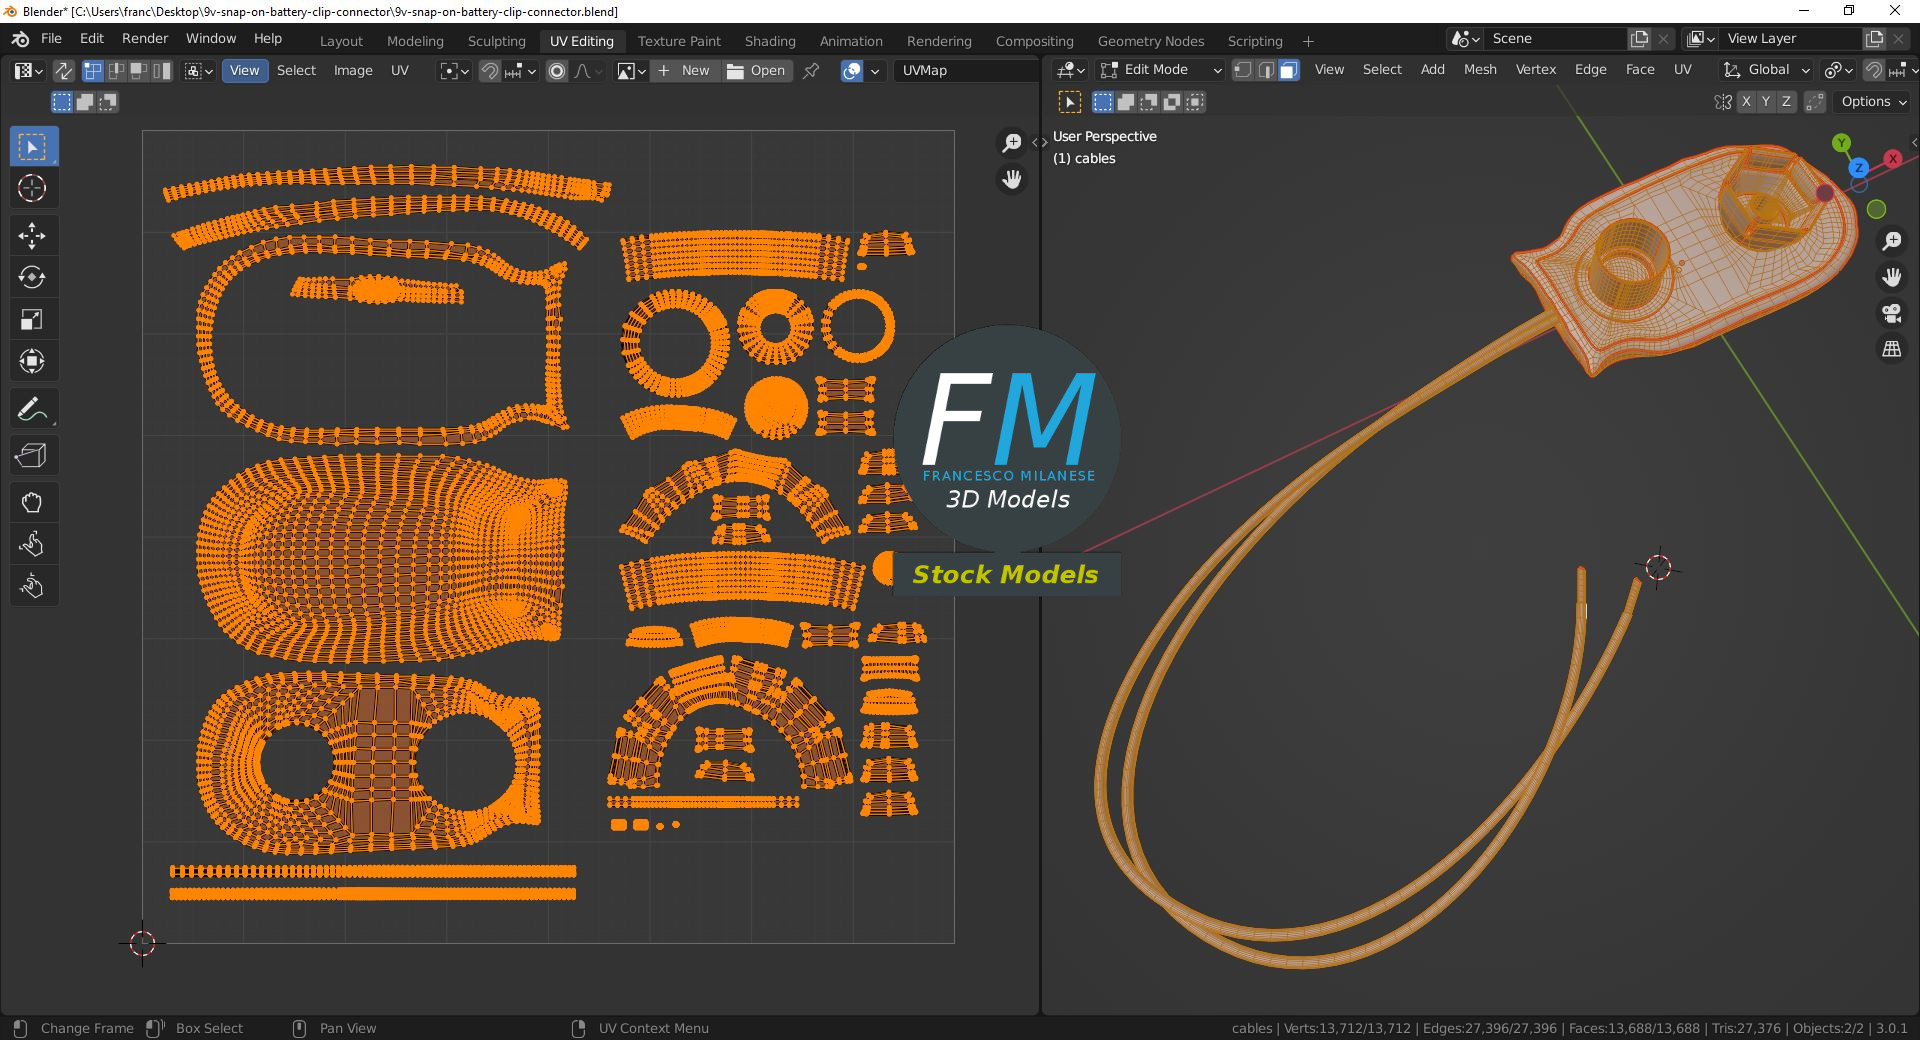The image size is (1920, 1040).
Task: Toggle X axis mesh symmetry
Action: tap(1746, 102)
